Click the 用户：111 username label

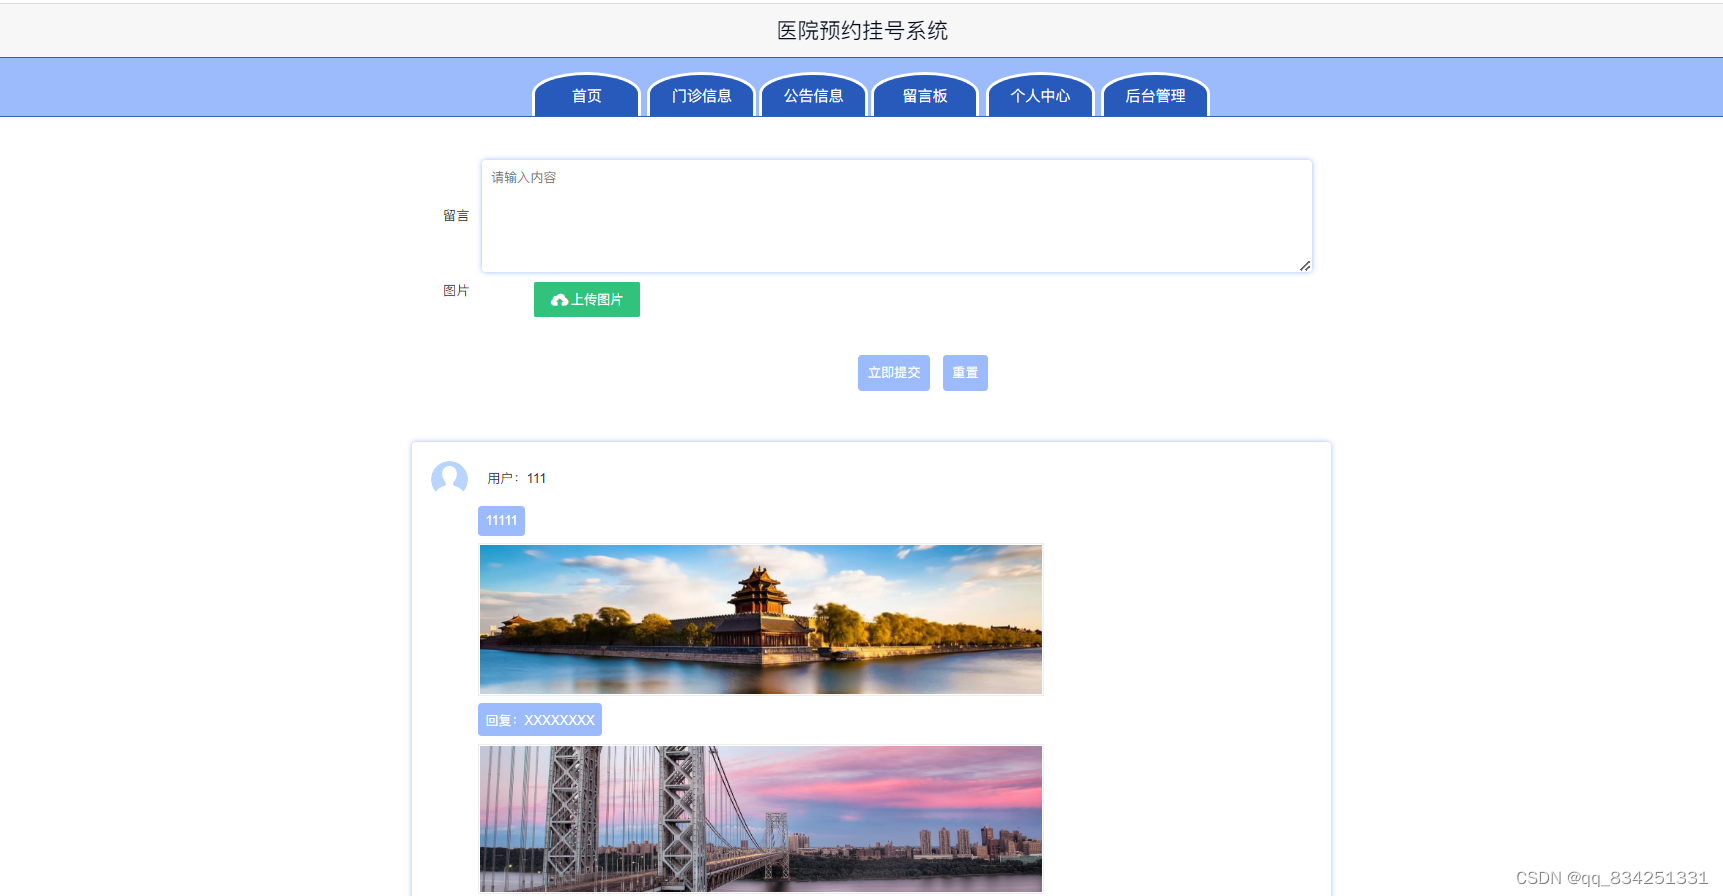click(x=517, y=479)
